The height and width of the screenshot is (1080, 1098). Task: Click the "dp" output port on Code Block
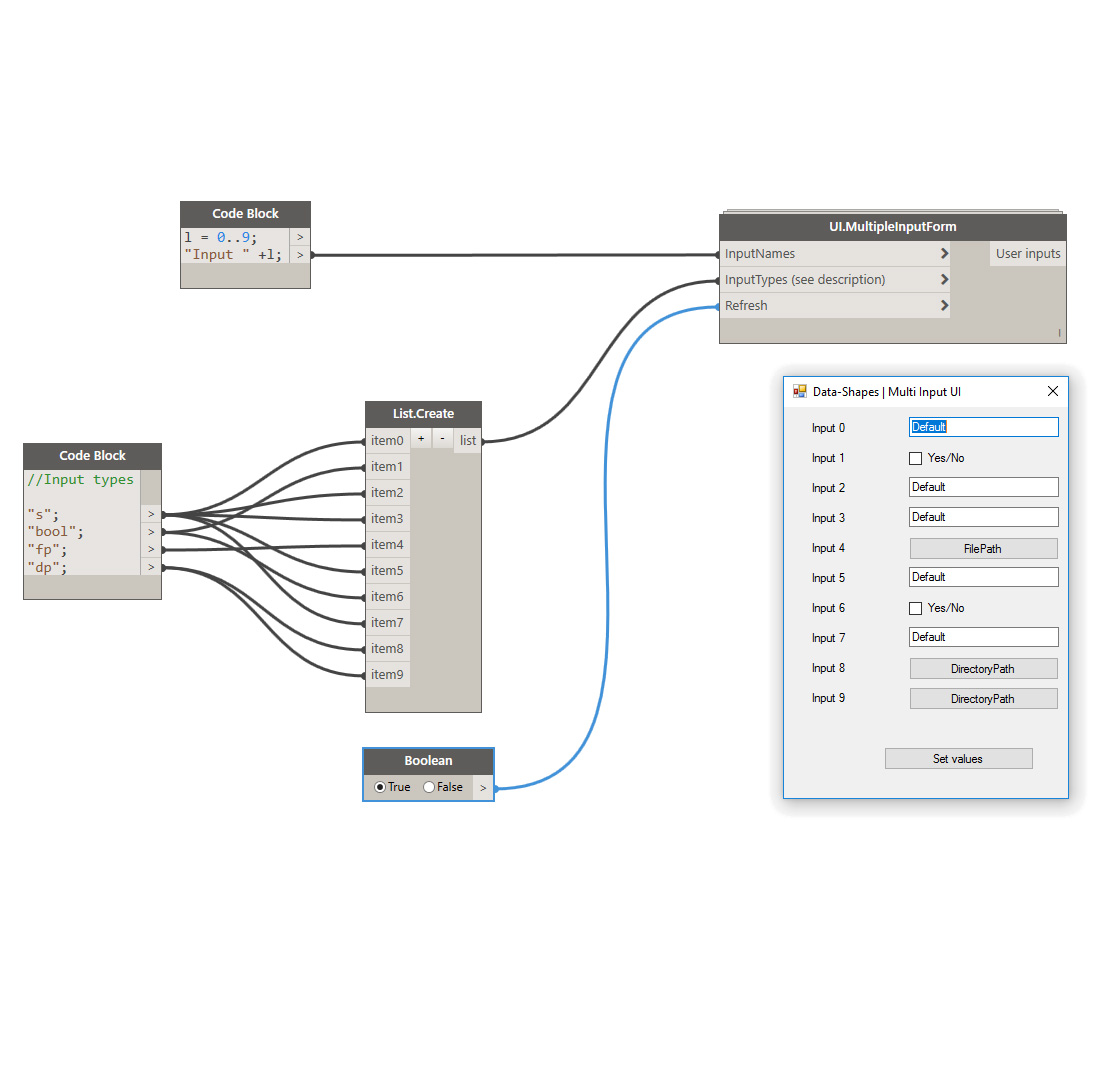[x=151, y=567]
